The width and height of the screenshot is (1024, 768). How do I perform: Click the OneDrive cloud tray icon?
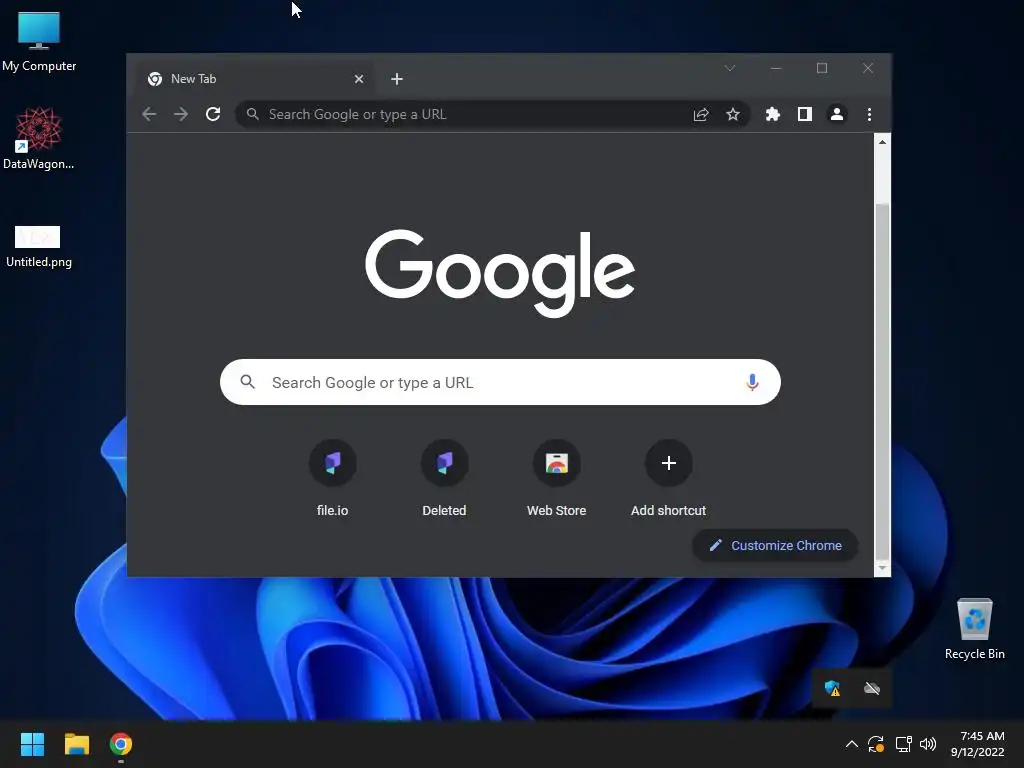872,688
